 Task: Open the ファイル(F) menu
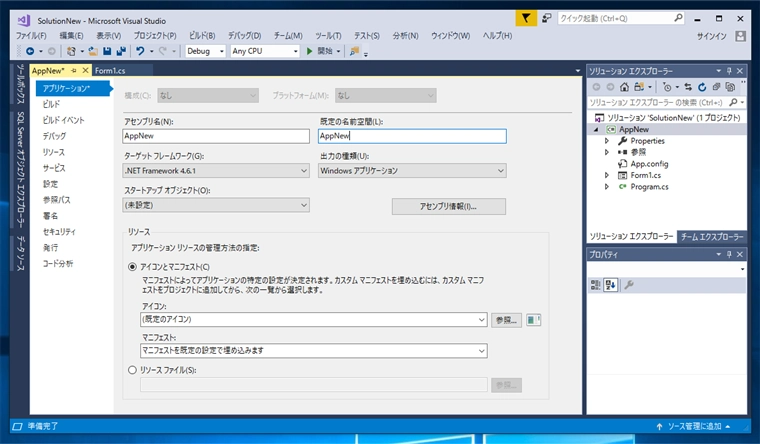(x=31, y=36)
